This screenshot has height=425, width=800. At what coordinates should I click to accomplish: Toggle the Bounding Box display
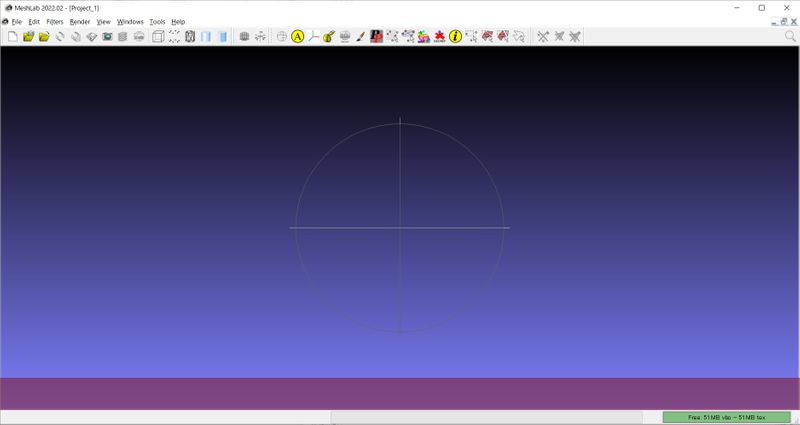click(158, 36)
